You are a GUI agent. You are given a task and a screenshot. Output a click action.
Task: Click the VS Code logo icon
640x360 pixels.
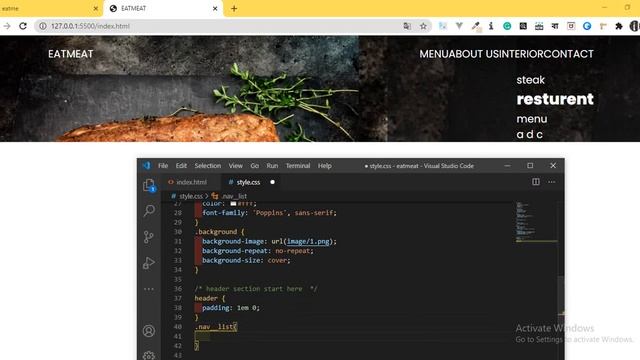[x=147, y=165]
